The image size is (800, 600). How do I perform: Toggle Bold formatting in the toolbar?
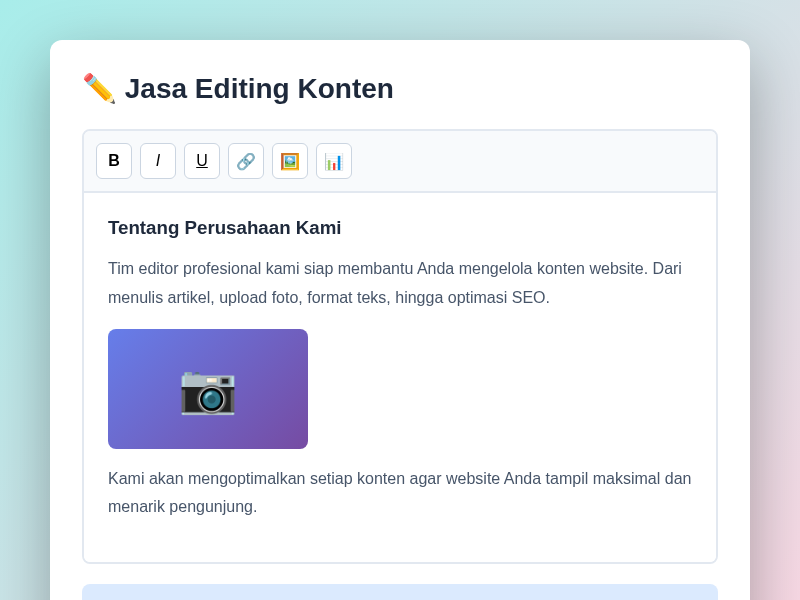point(114,161)
